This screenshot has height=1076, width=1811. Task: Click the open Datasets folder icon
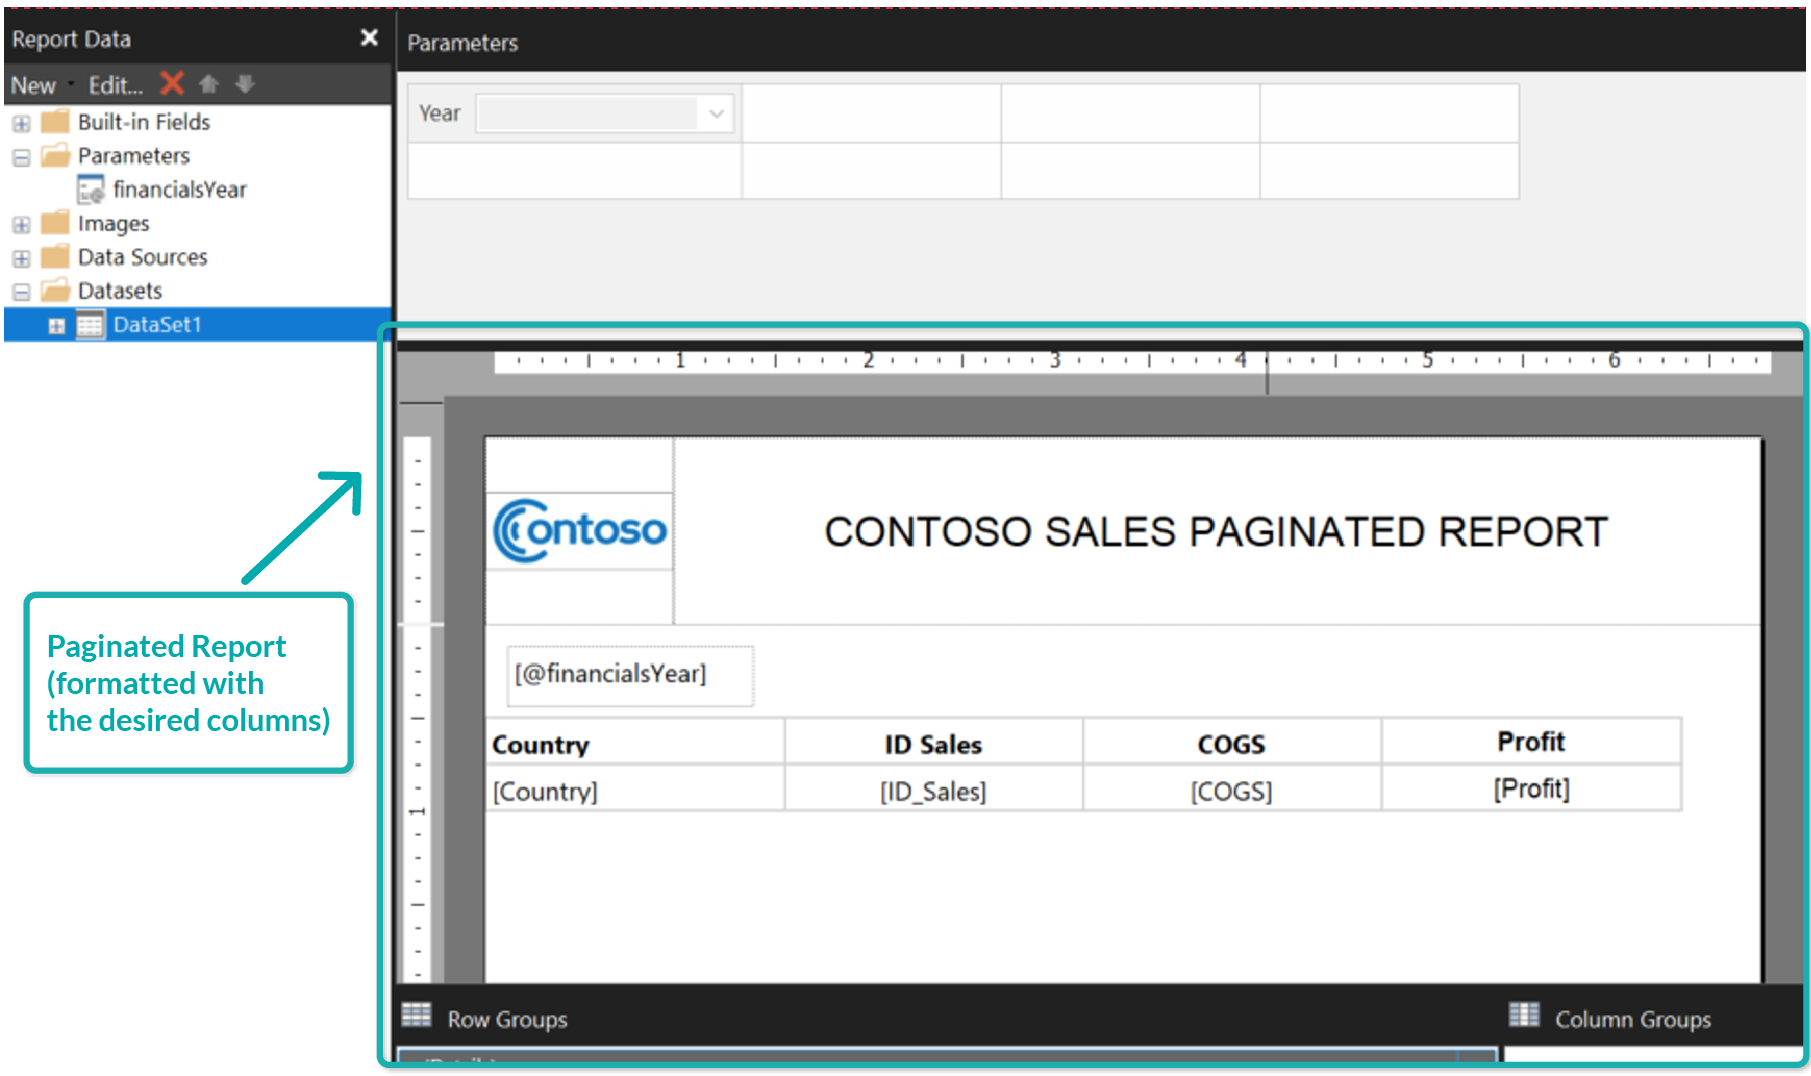click(55, 290)
